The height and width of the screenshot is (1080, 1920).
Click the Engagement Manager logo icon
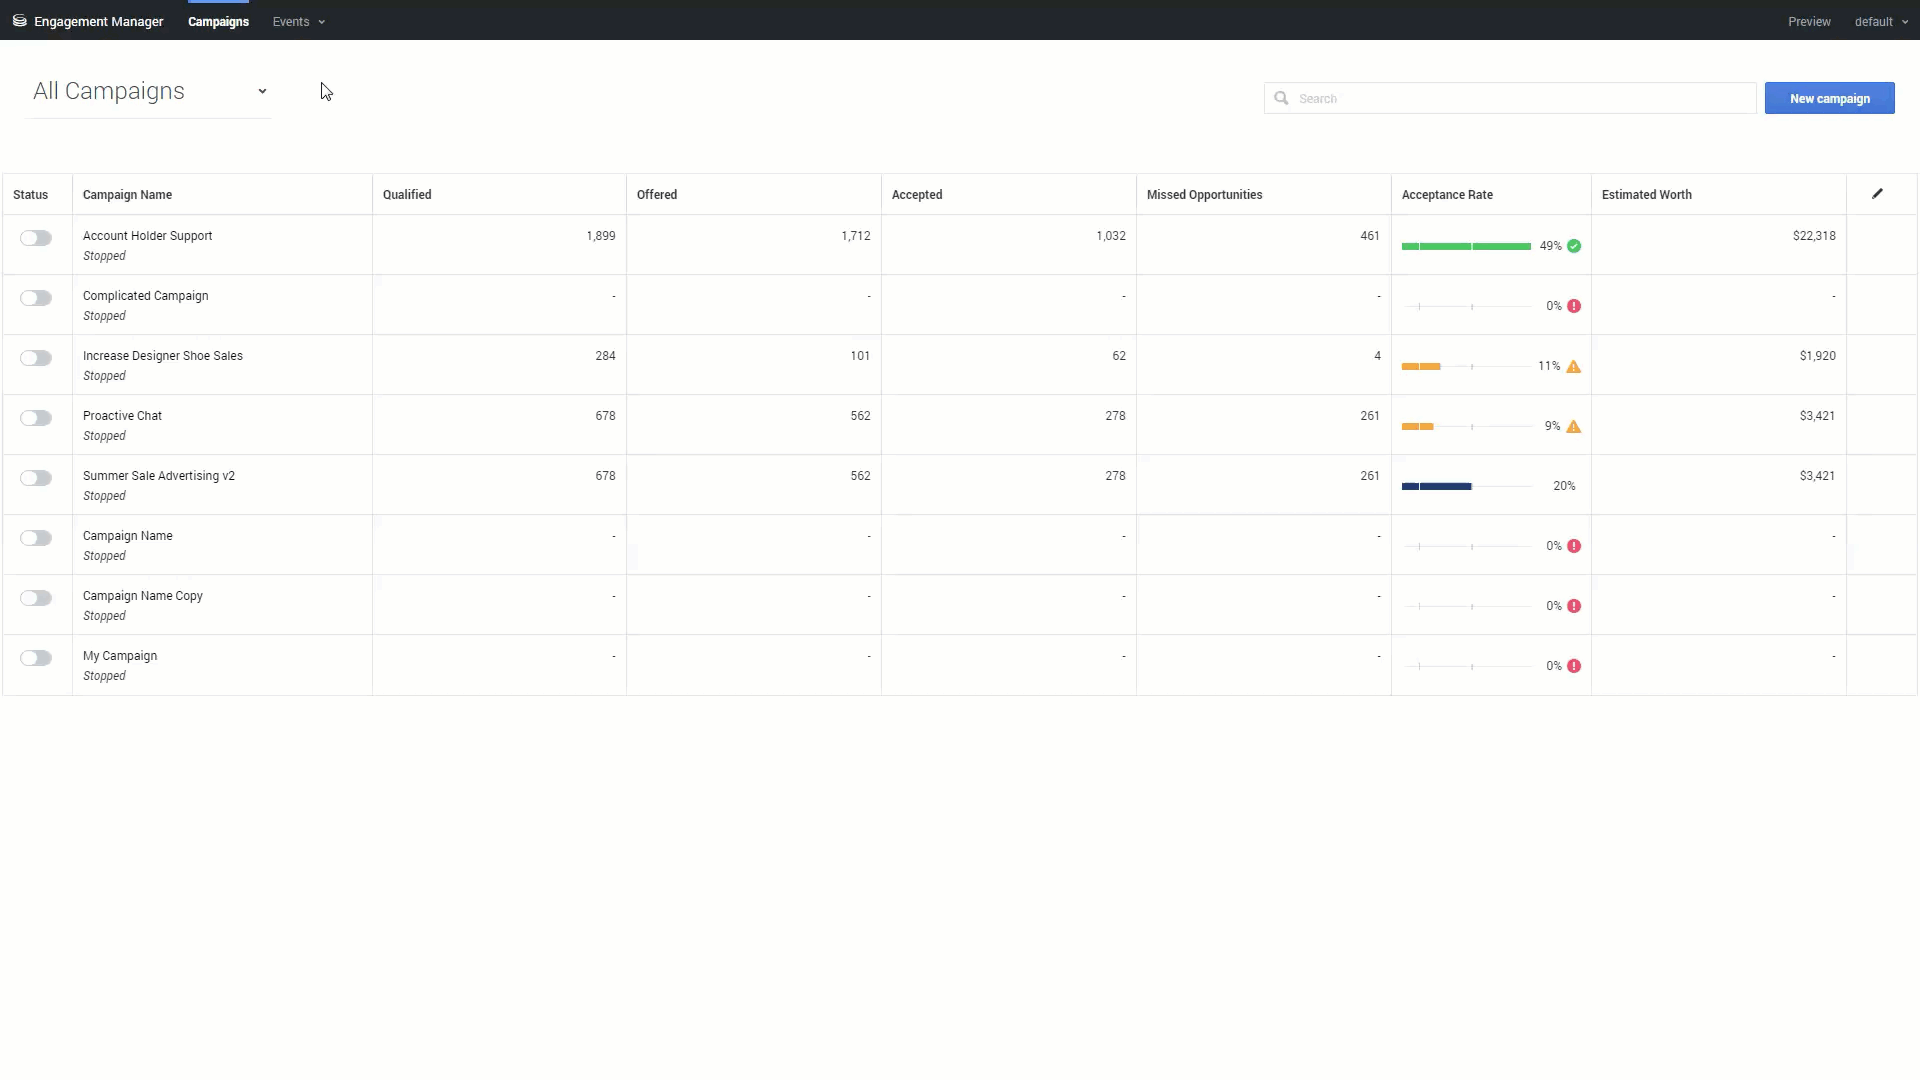pos(19,21)
